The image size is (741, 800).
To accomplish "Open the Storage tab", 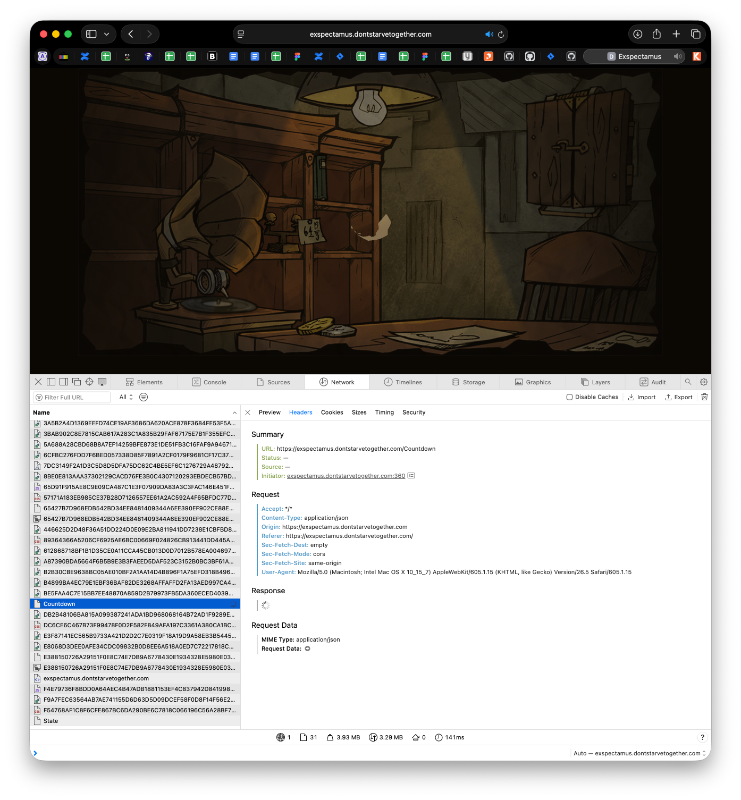I will pos(468,382).
